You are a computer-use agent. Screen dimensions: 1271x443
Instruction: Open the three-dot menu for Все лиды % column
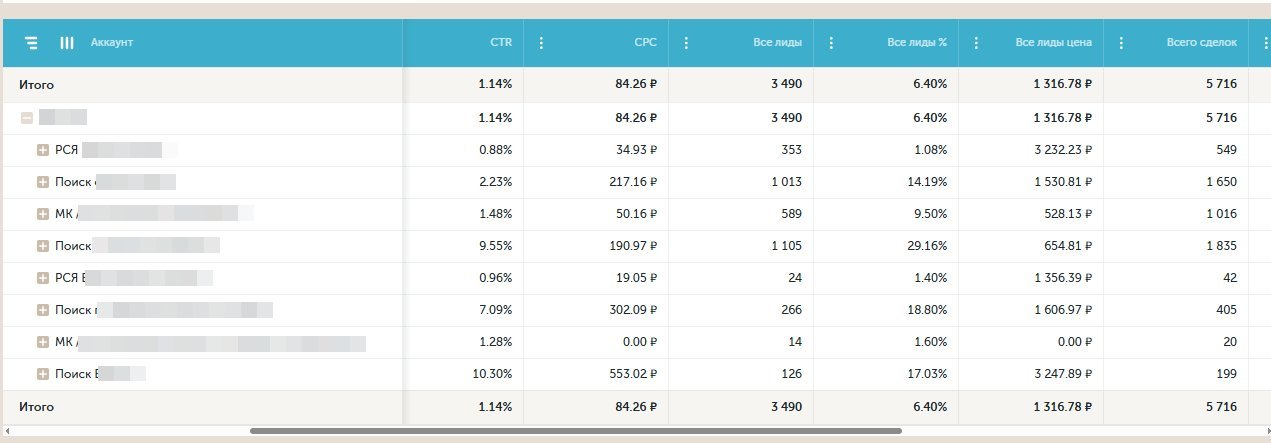pos(831,43)
